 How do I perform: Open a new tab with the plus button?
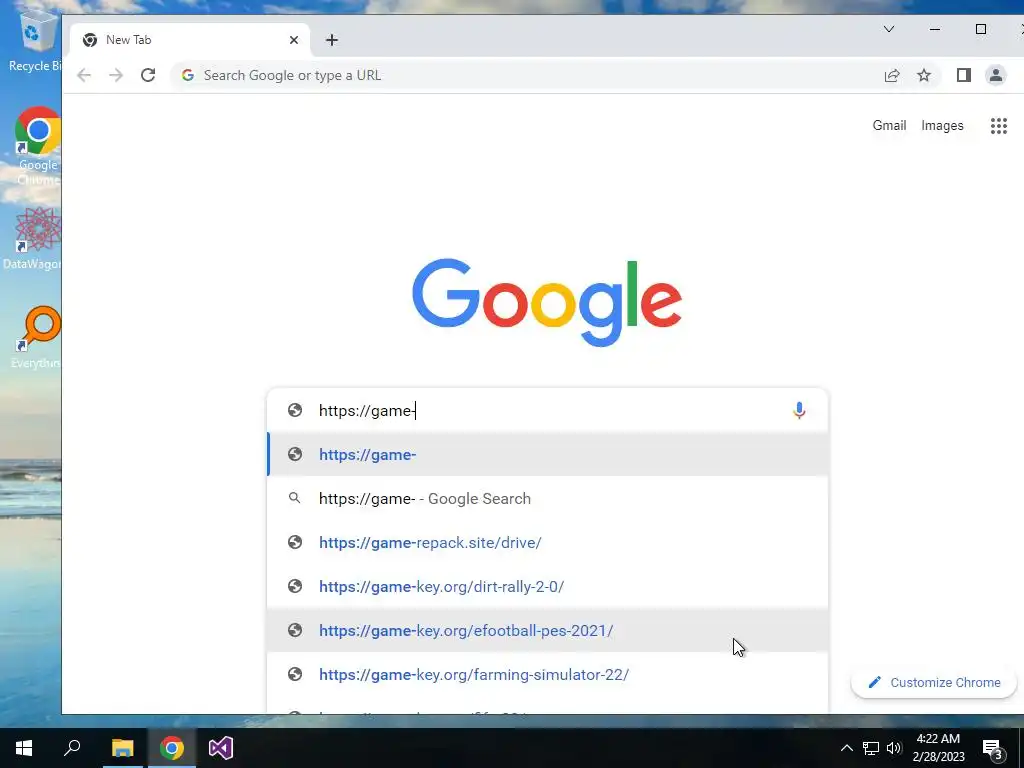point(332,40)
